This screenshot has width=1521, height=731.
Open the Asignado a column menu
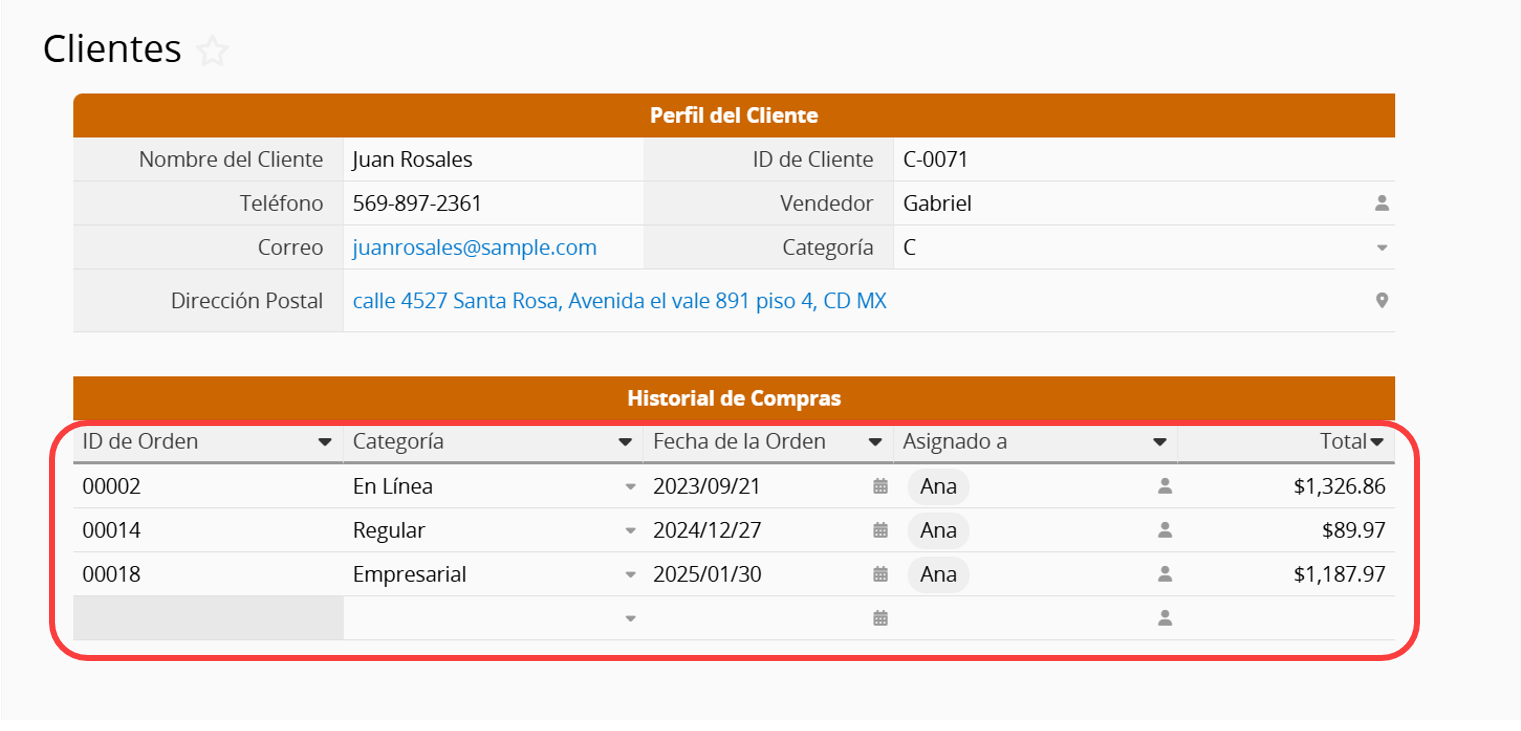pos(1159,442)
